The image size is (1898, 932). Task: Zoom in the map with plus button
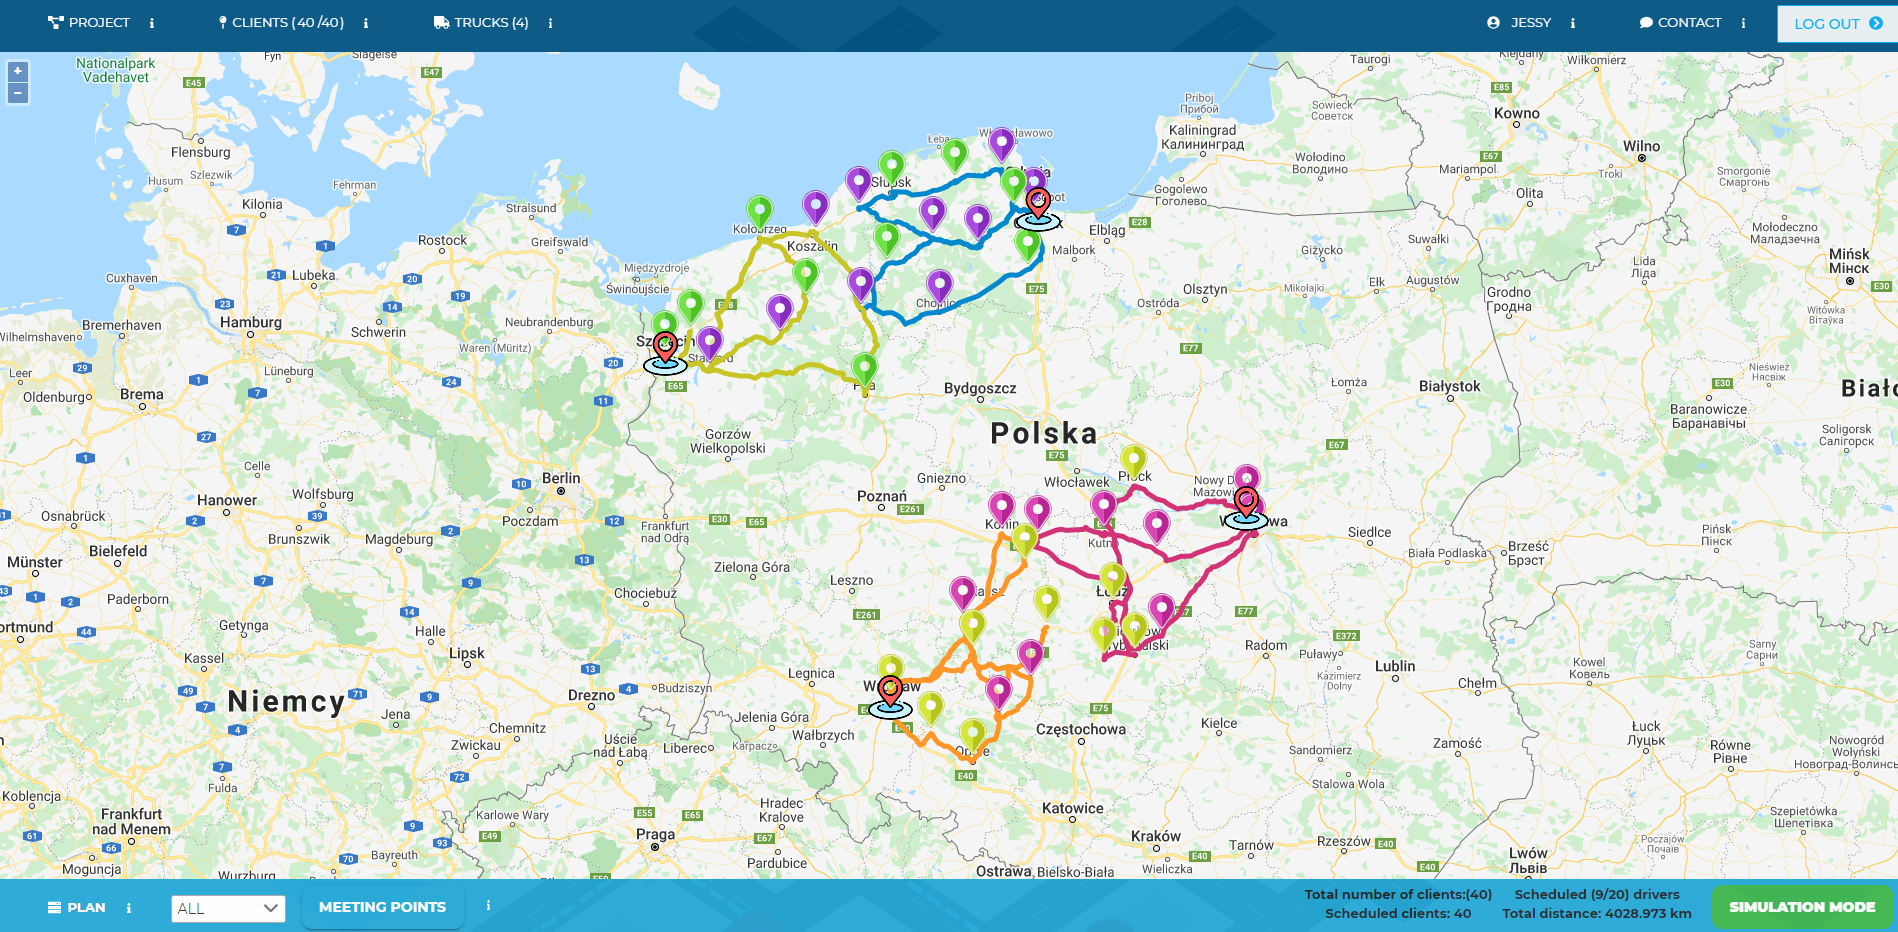[18, 71]
